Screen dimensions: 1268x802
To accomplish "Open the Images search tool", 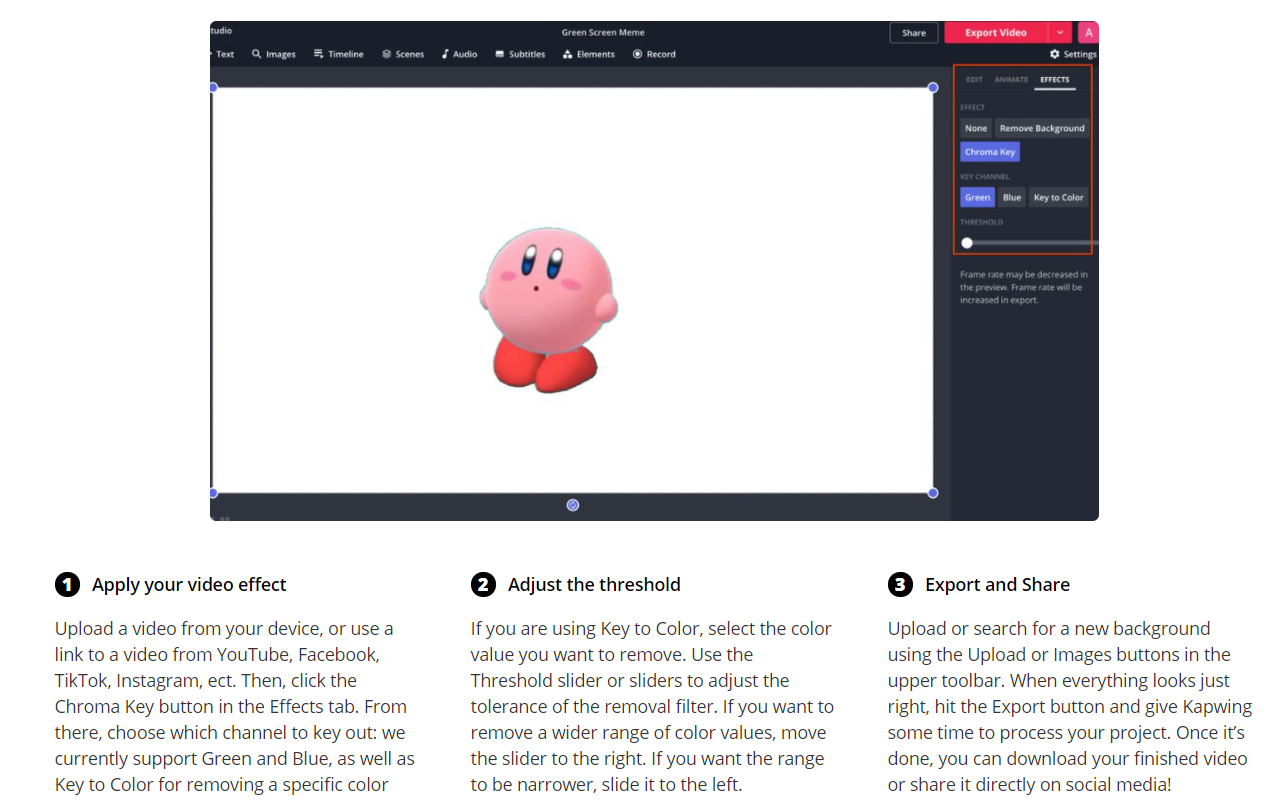I will 273,54.
